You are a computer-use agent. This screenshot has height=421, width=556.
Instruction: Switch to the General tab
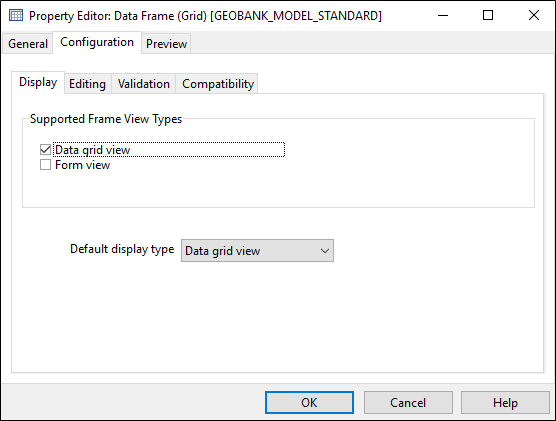[x=28, y=44]
